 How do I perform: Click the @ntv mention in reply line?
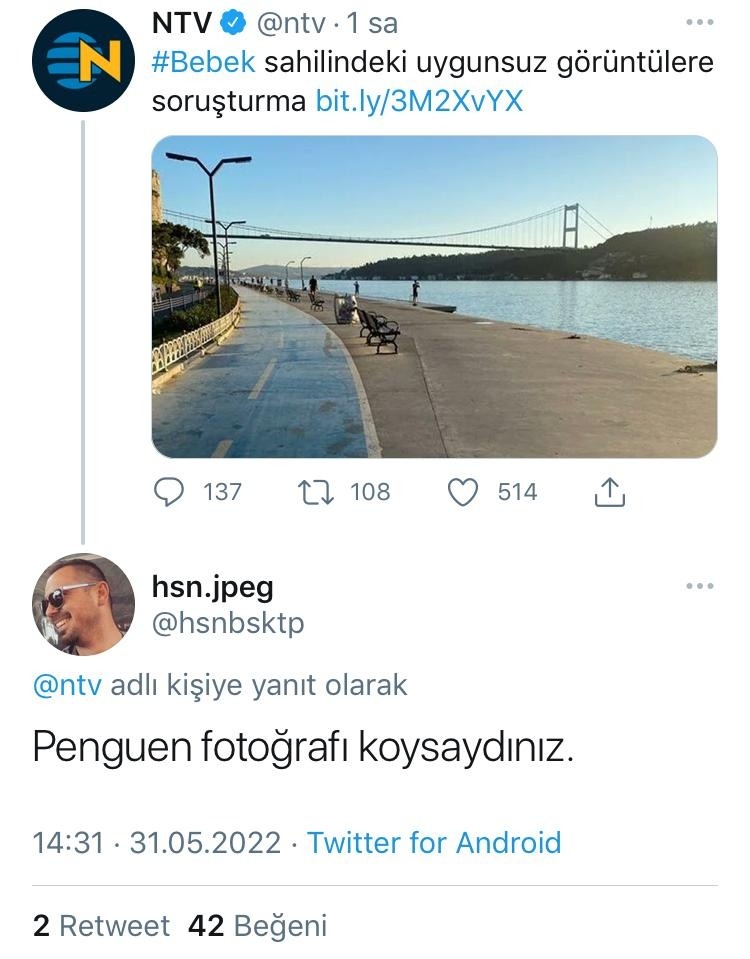click(67, 685)
